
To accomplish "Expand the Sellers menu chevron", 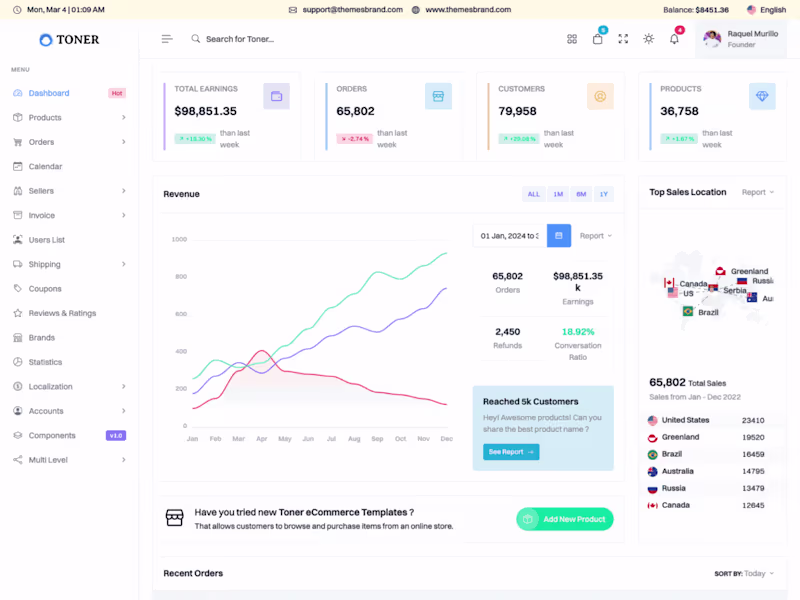I will click(x=123, y=191).
